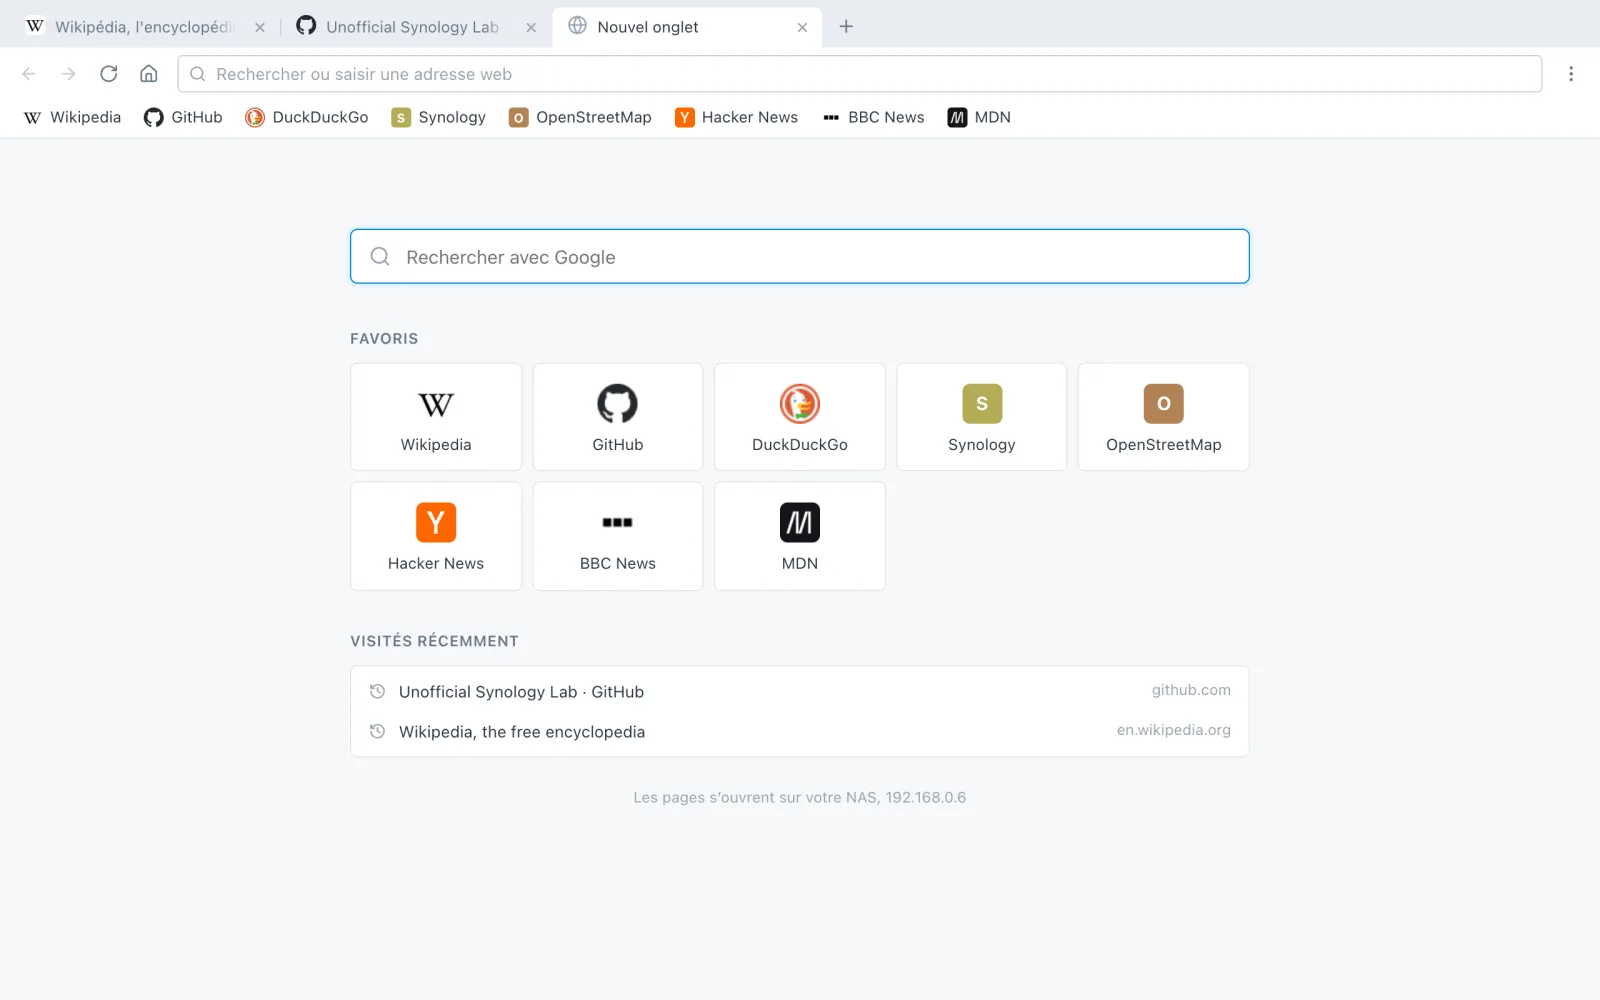Viewport: 1600px width, 1000px height.
Task: Click the back navigation arrow
Action: 29,74
